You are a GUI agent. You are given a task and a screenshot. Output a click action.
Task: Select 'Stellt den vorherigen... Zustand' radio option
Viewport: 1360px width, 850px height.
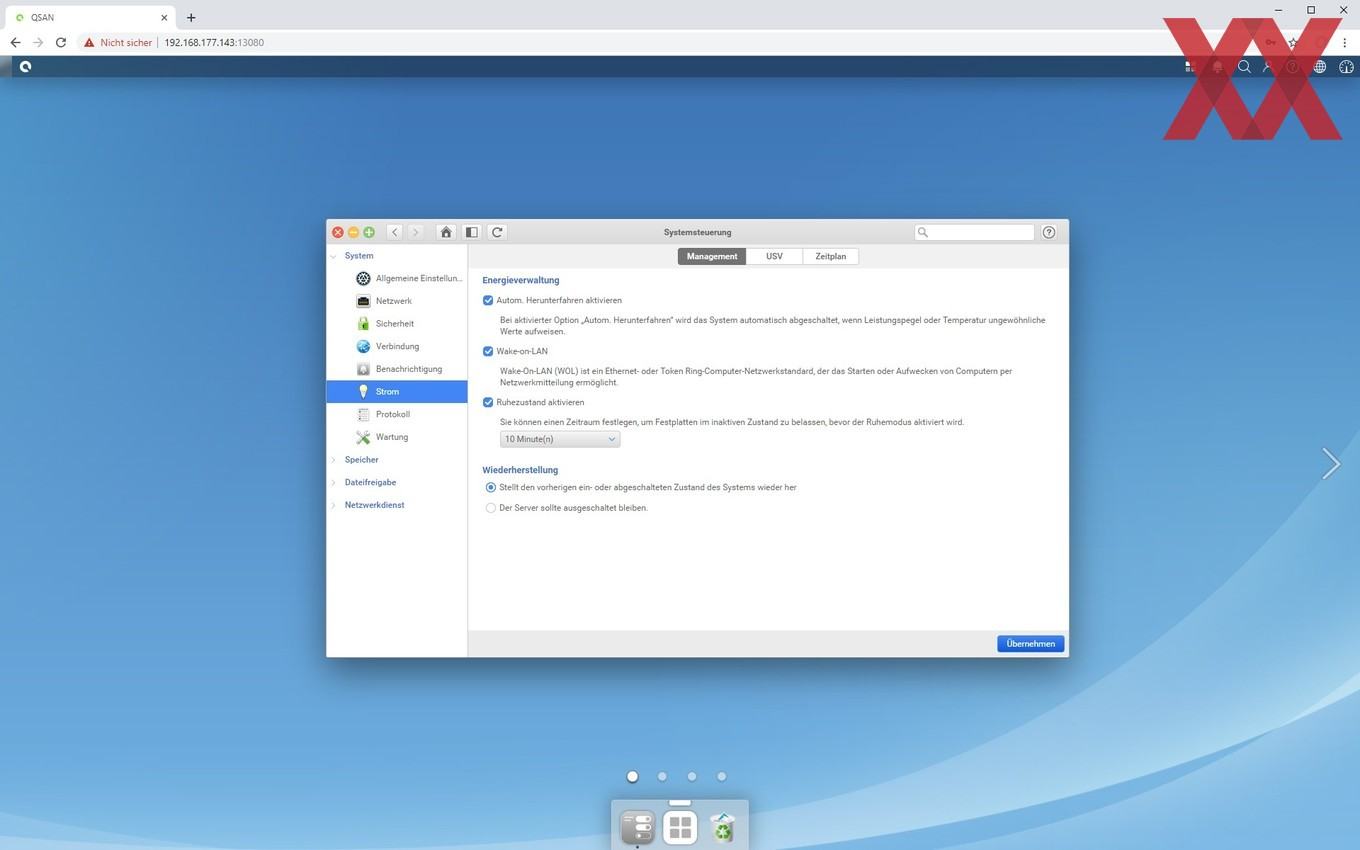point(490,487)
